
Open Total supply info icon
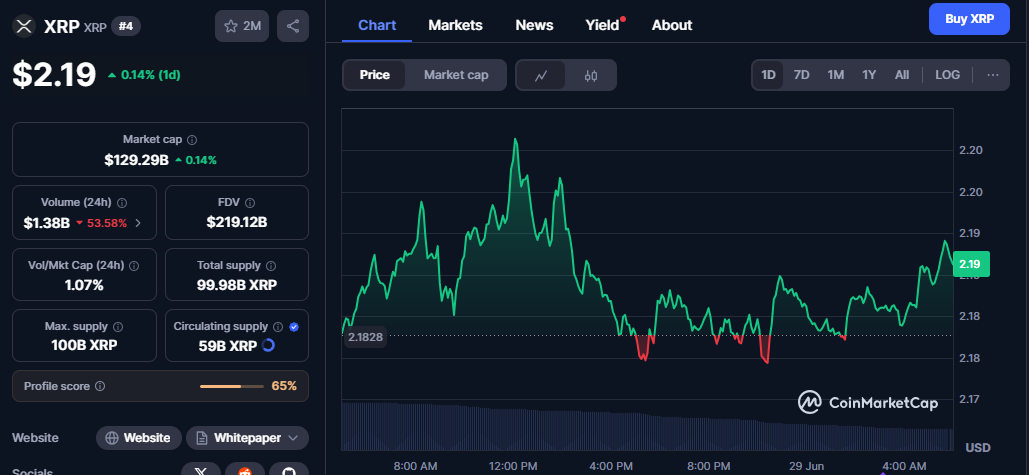[x=271, y=266]
